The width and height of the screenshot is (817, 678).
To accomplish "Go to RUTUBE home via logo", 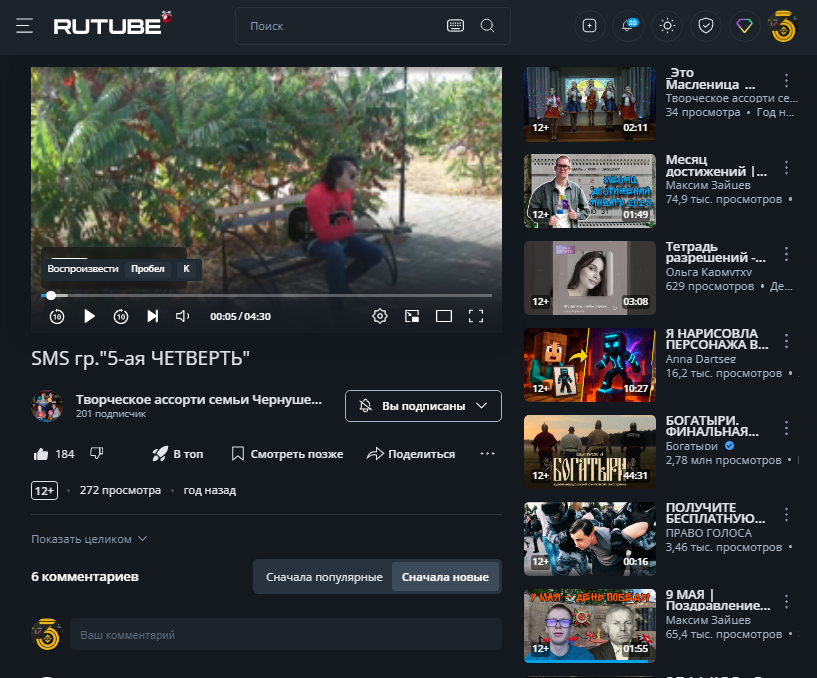I will pyautogui.click(x=113, y=24).
